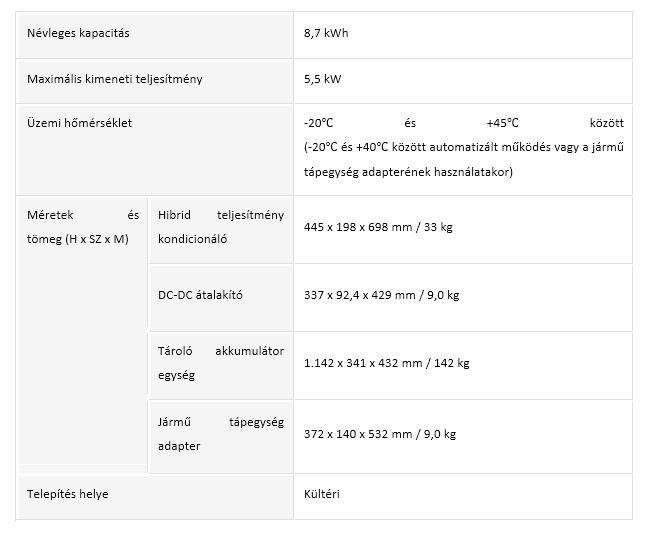Click the Hibrid teljesítmény kondicionáló cell
The height and width of the screenshot is (539, 657).
coord(220,227)
